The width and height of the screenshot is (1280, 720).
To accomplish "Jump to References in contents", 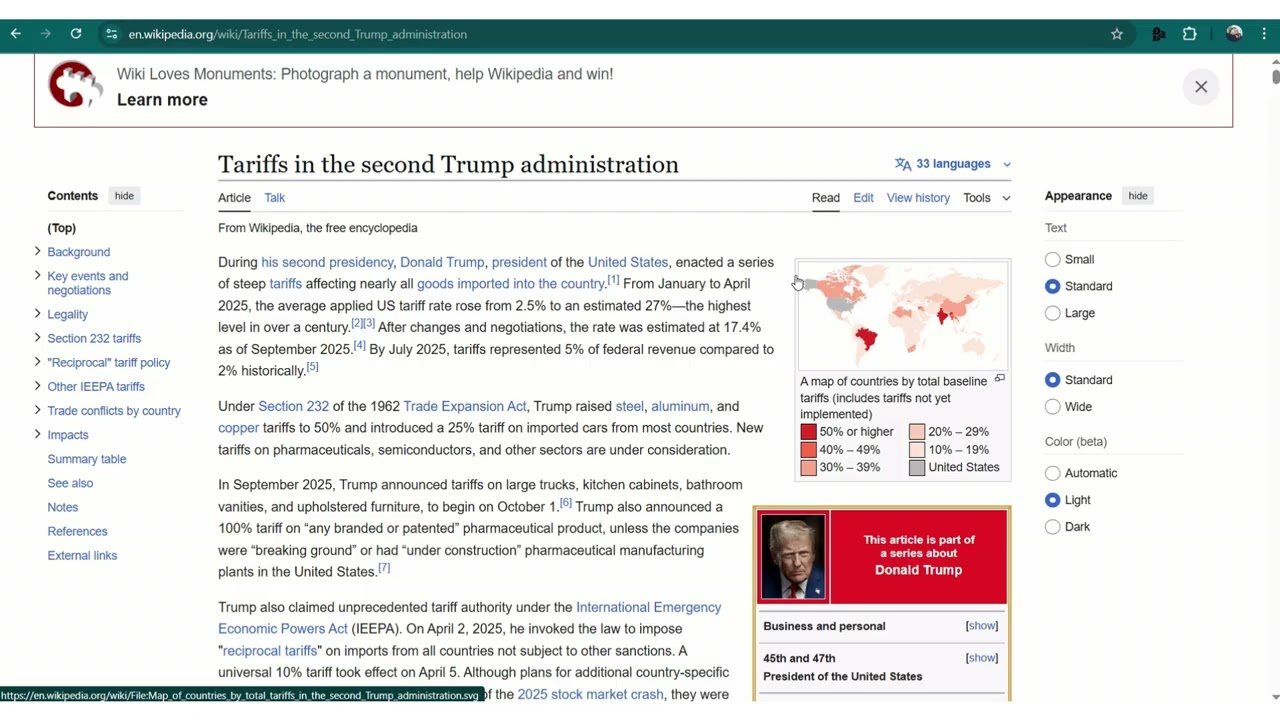I will click(77, 531).
